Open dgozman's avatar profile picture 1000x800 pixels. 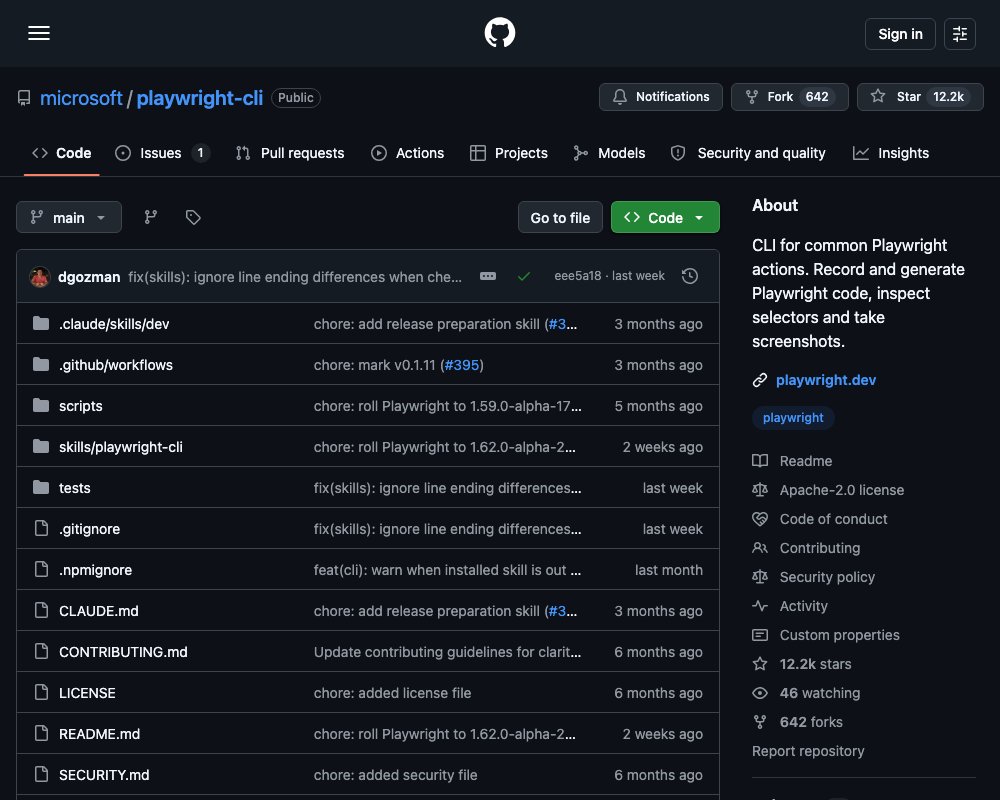point(40,277)
